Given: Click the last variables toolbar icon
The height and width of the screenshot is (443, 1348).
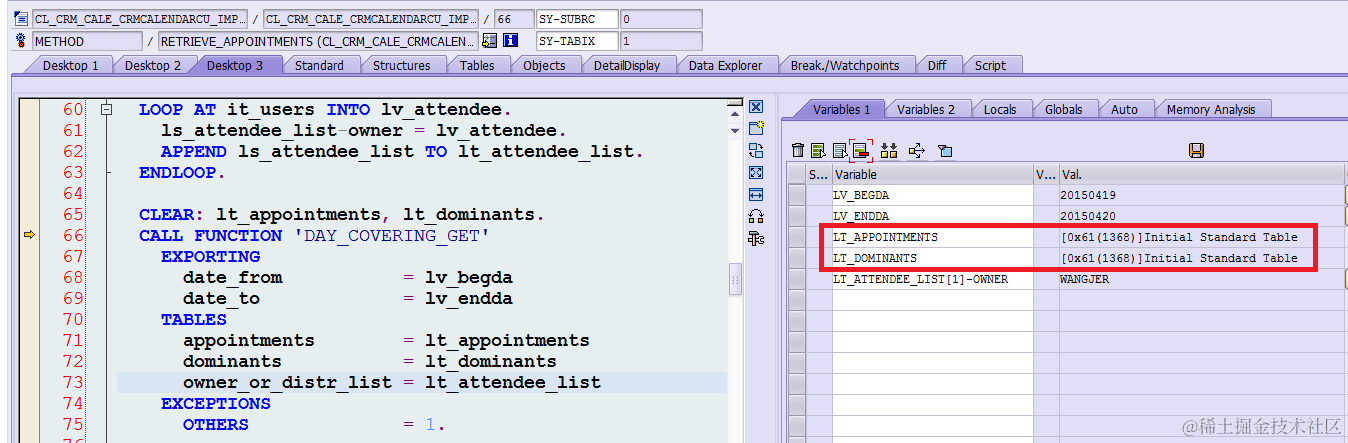Looking at the screenshot, I should 945,150.
